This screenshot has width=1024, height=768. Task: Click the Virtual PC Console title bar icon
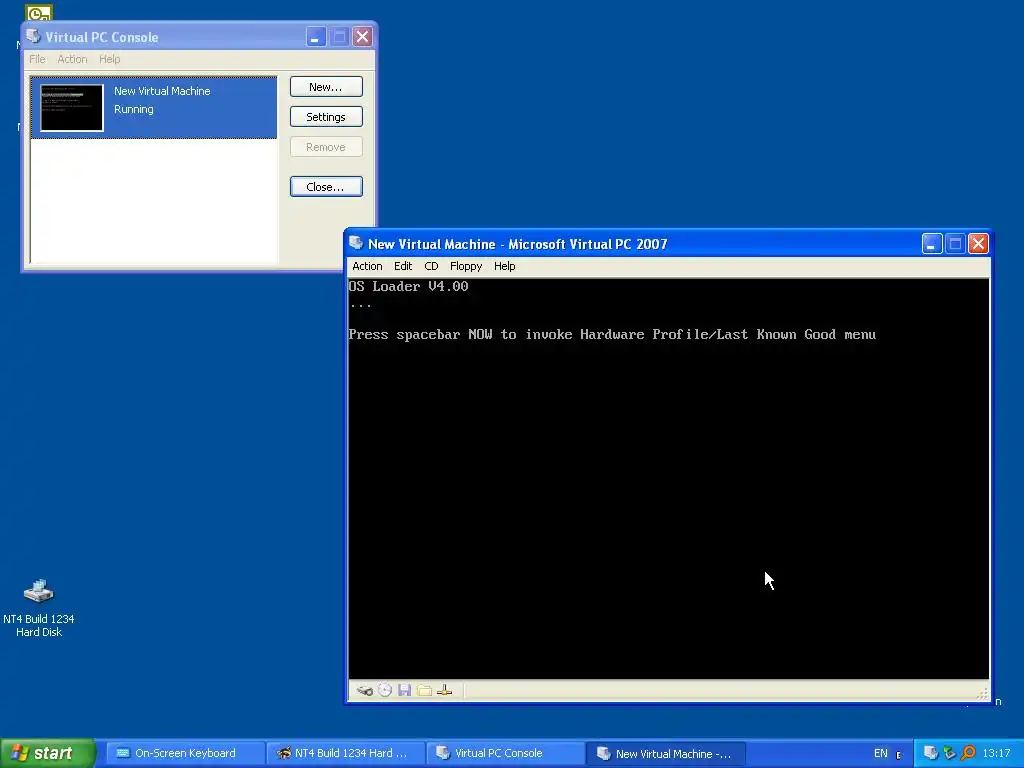[x=33, y=36]
